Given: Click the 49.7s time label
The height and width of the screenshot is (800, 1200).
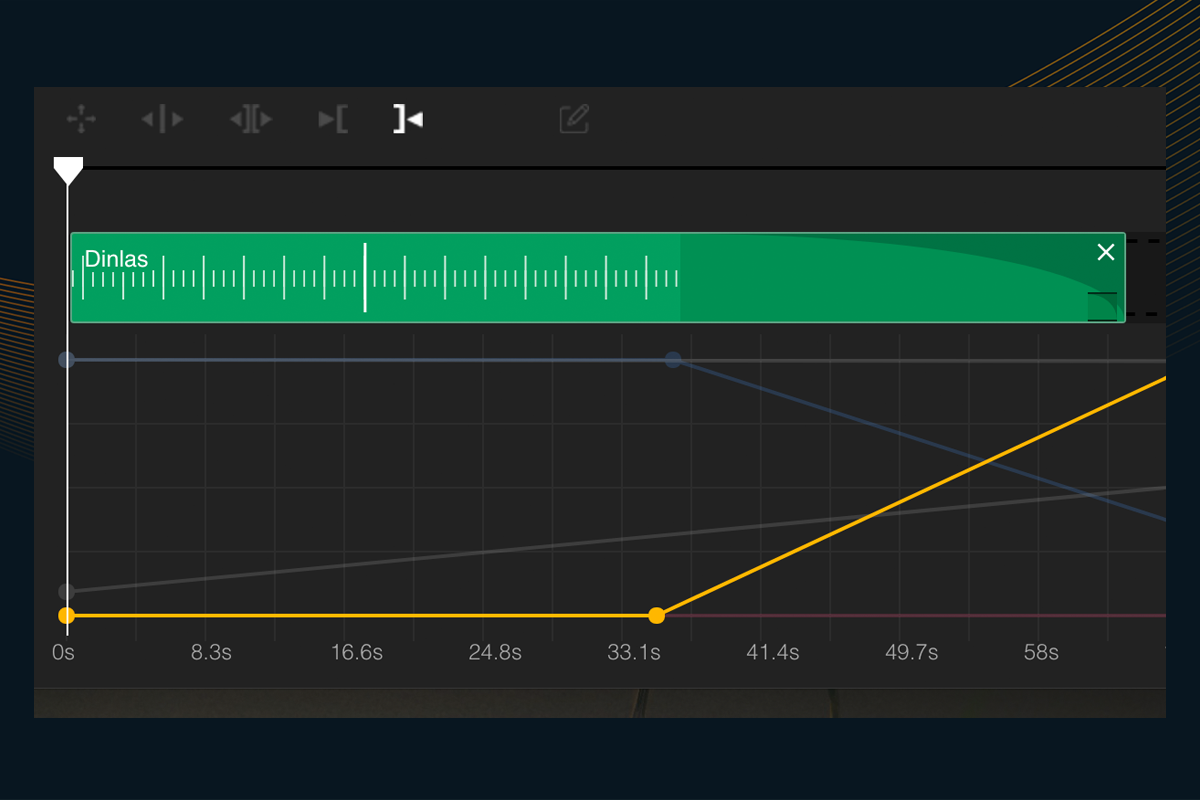Looking at the screenshot, I should coord(911,653).
